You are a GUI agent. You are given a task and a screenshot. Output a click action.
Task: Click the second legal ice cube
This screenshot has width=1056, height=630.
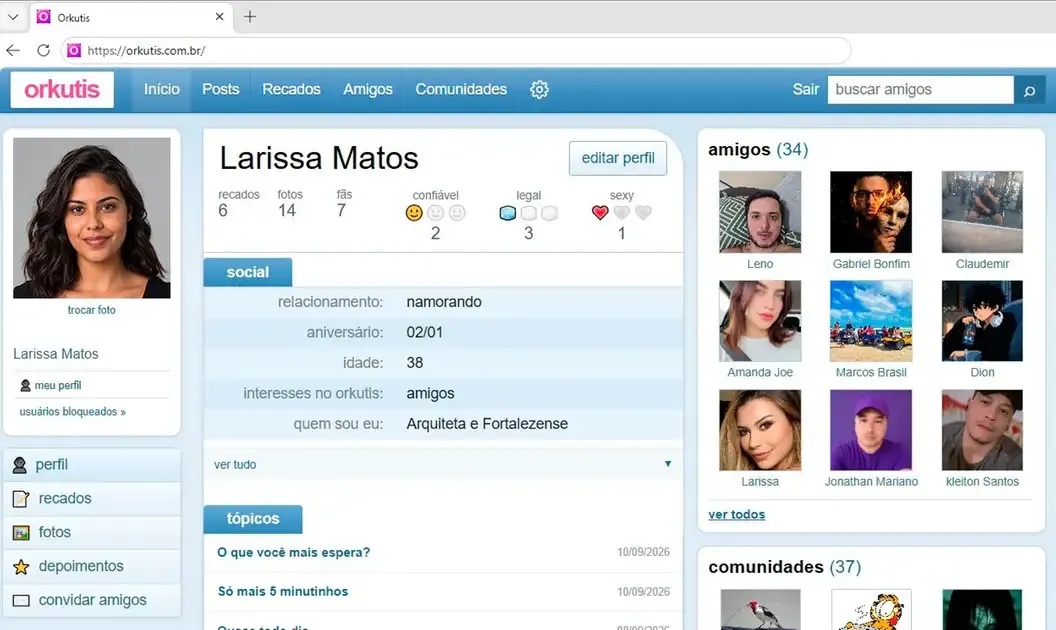[x=529, y=213]
